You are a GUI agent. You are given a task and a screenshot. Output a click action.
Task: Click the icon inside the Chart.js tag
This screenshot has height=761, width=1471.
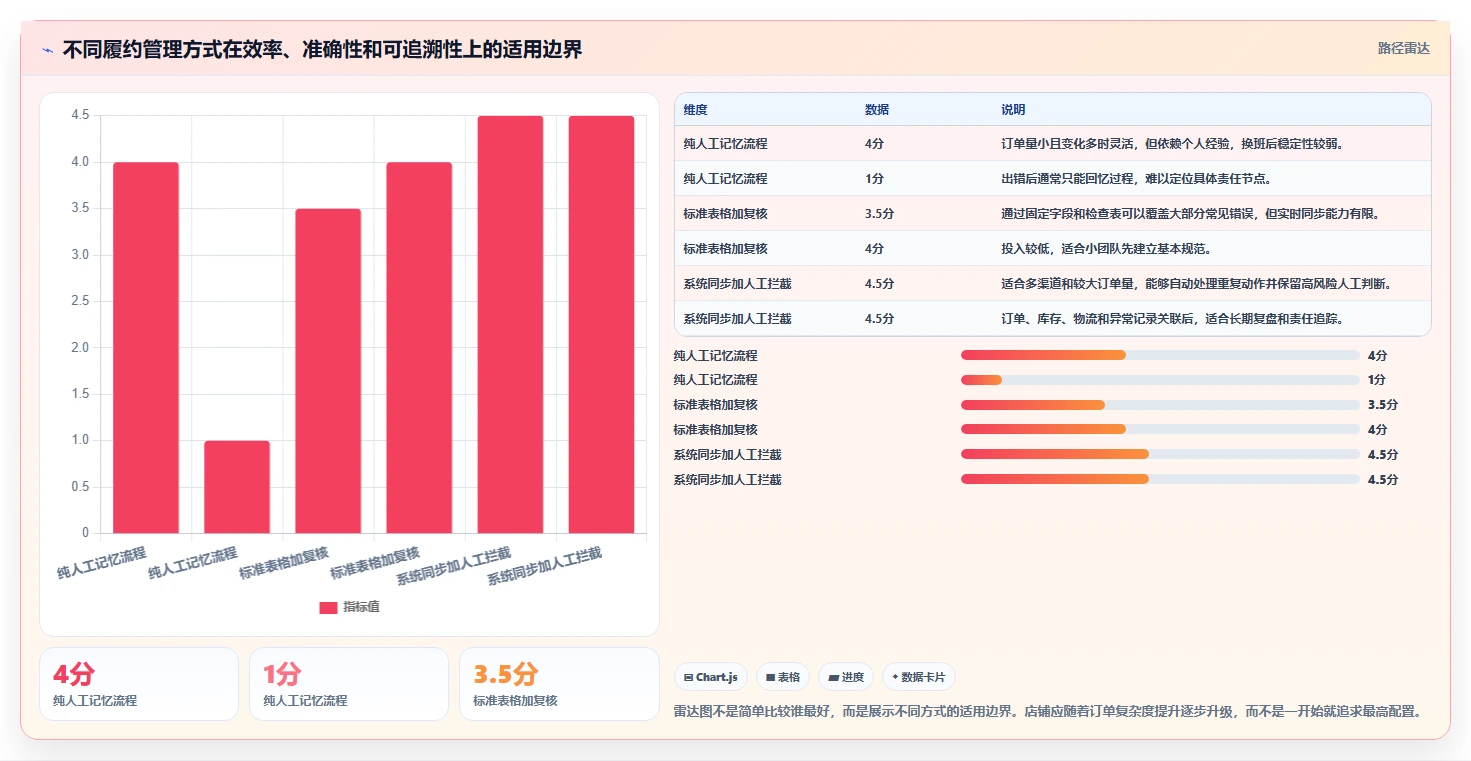click(689, 677)
